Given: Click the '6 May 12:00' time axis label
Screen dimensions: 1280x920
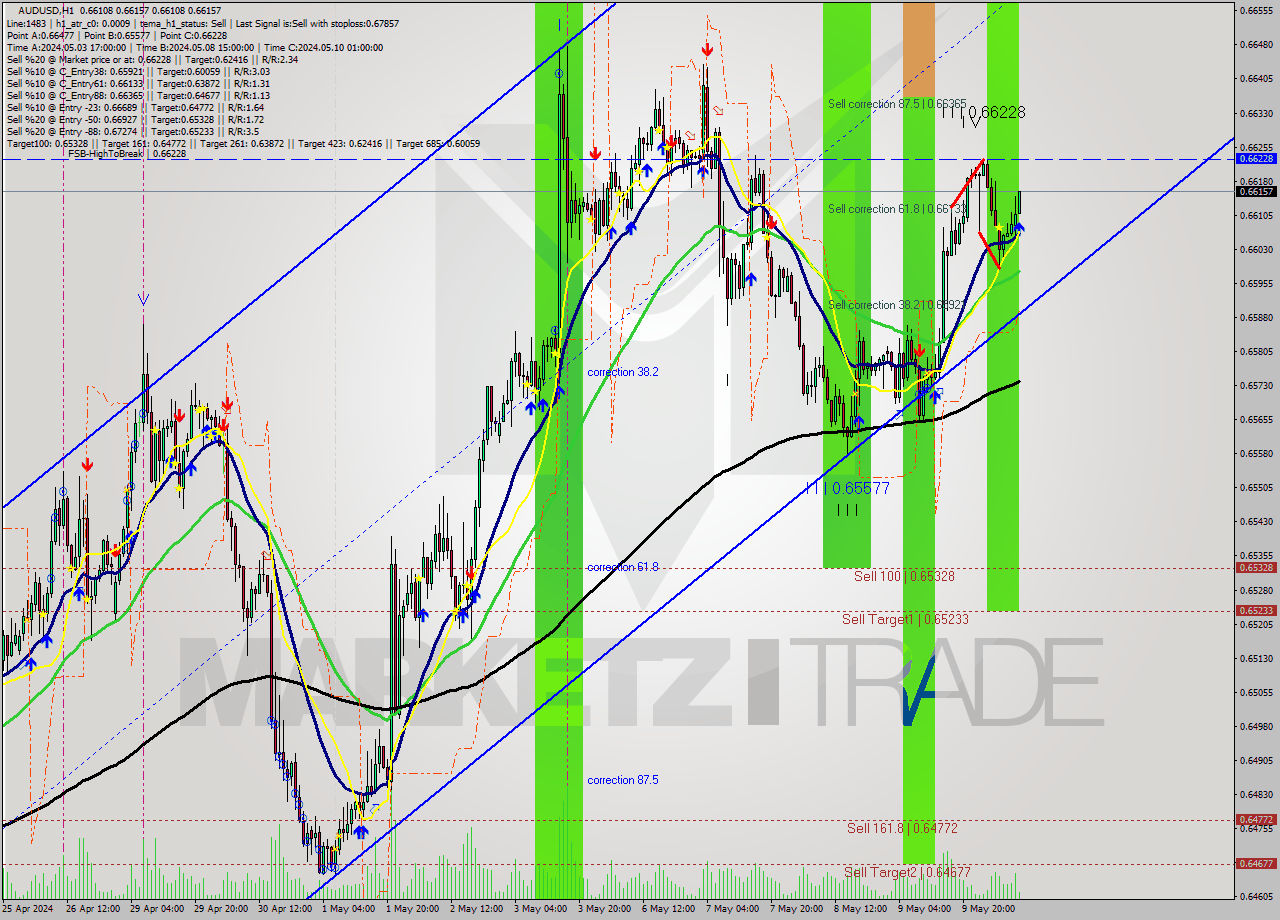Looking at the screenshot, I should coord(668,909).
